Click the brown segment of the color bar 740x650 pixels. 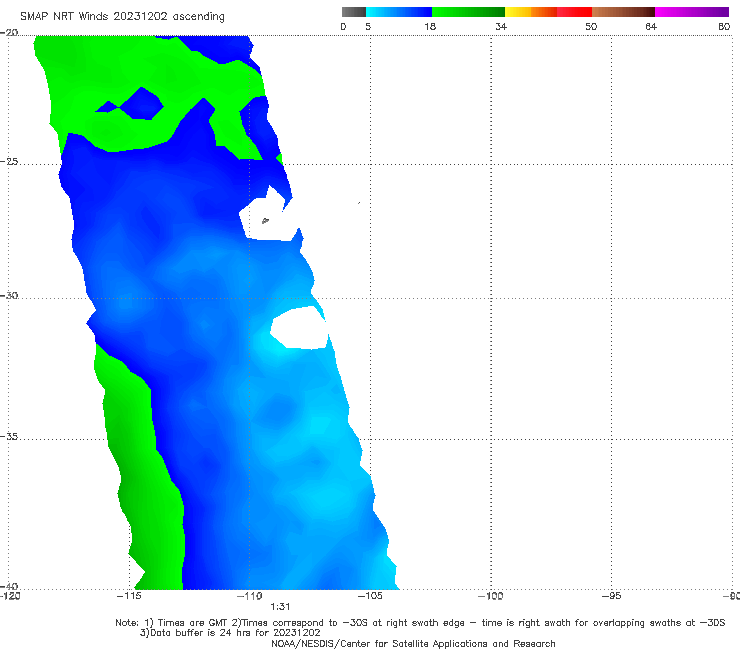coord(623,12)
